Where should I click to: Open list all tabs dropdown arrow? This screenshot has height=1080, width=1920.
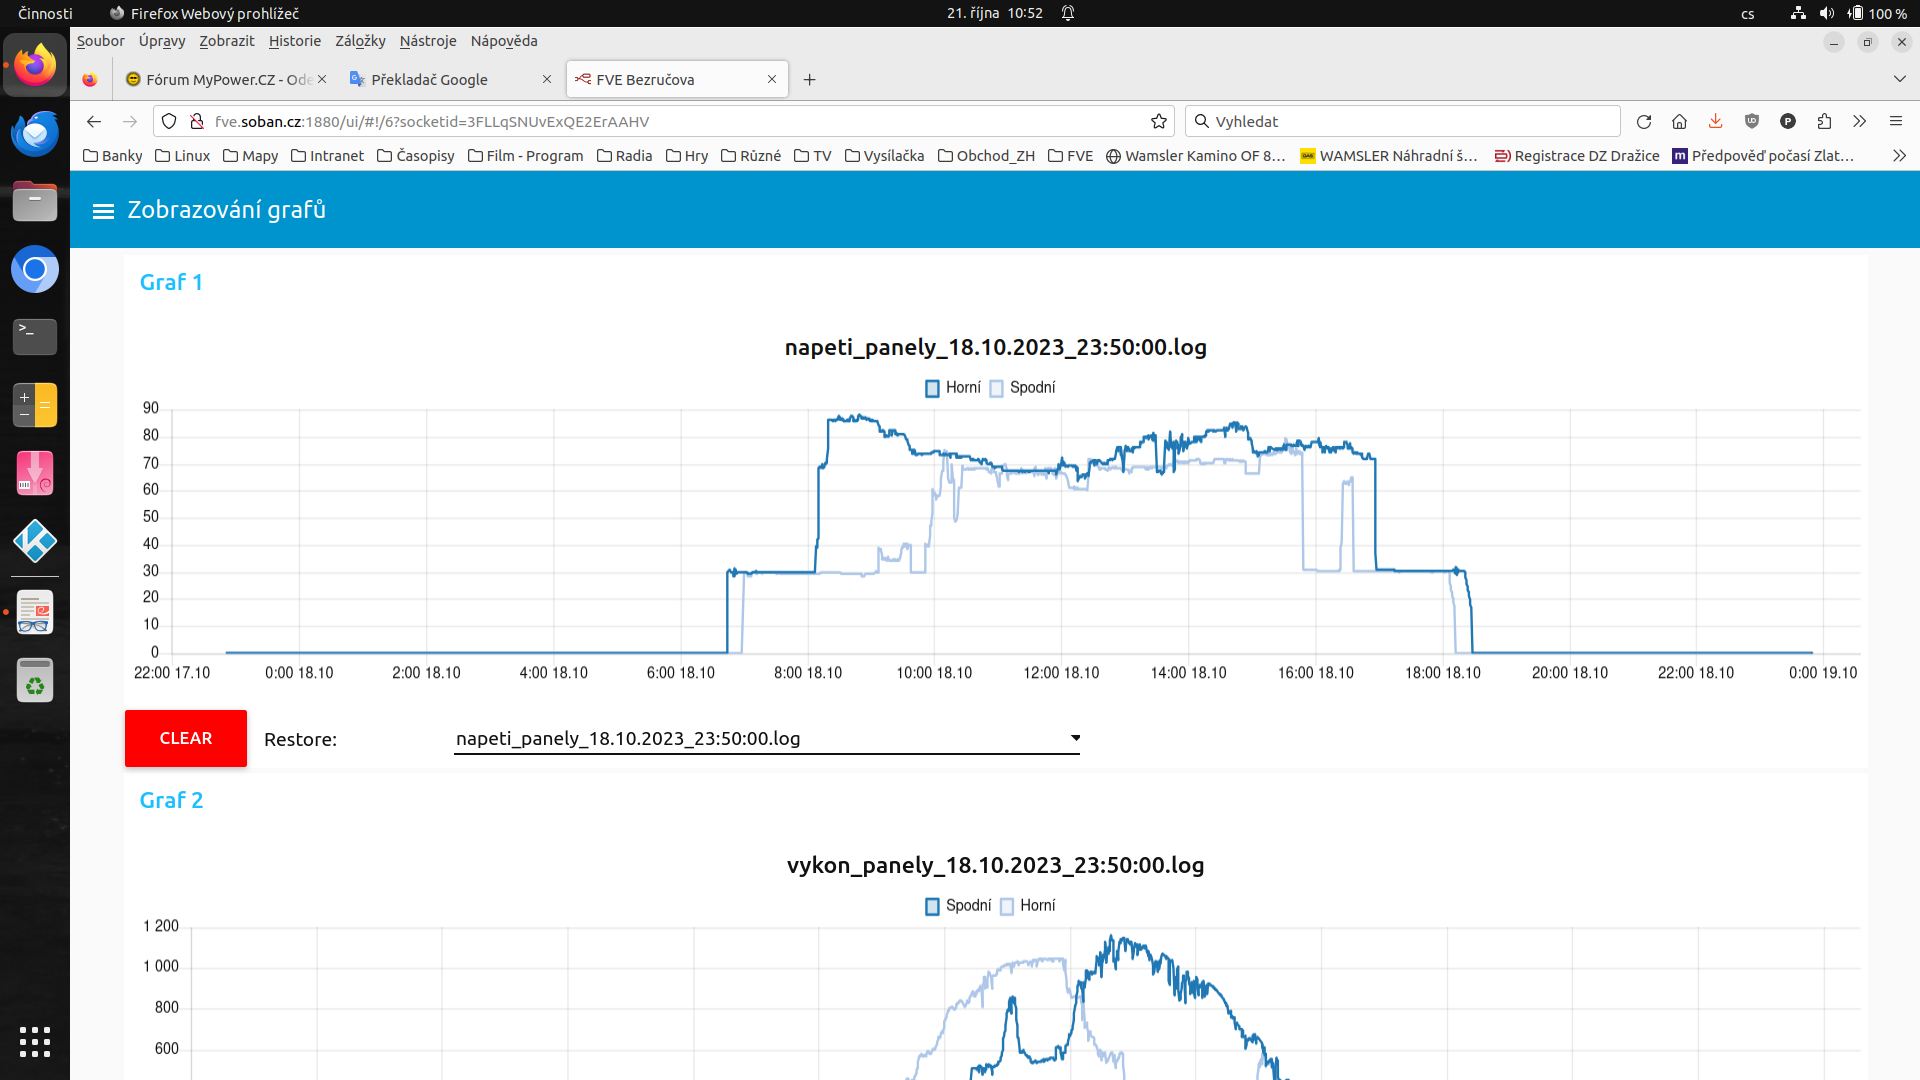tap(1899, 79)
